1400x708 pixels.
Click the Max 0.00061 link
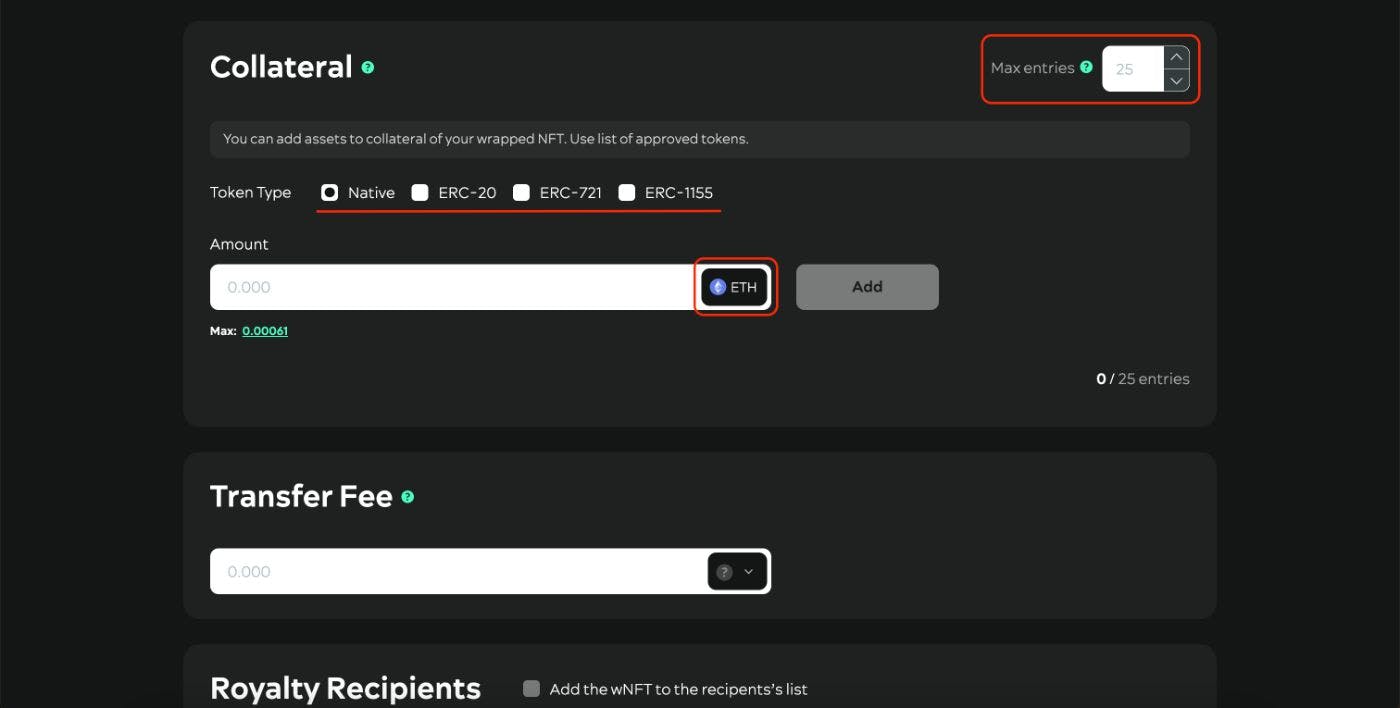(265, 331)
